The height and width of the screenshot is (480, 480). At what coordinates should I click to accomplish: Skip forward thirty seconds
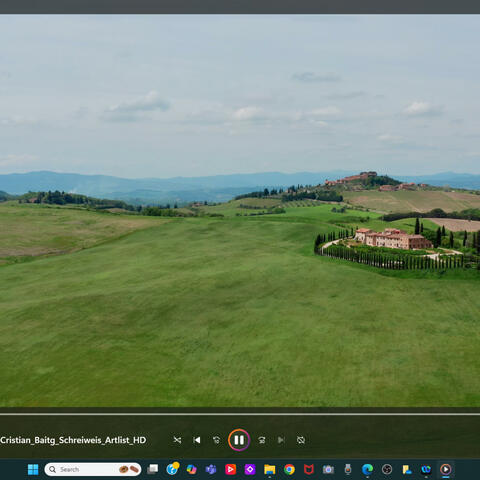click(x=262, y=440)
